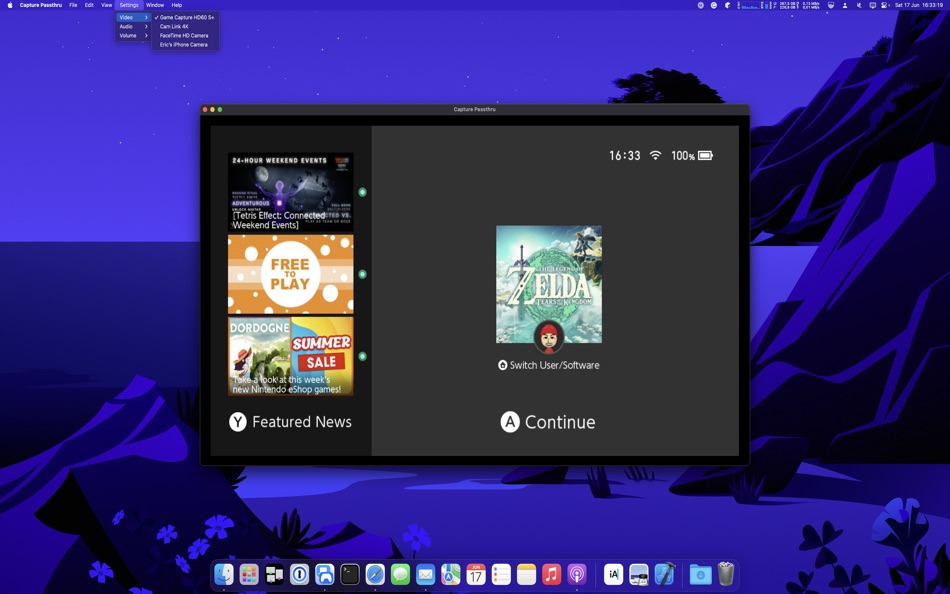Expand the Video submenu
This screenshot has width=950, height=594.
tap(133, 18)
